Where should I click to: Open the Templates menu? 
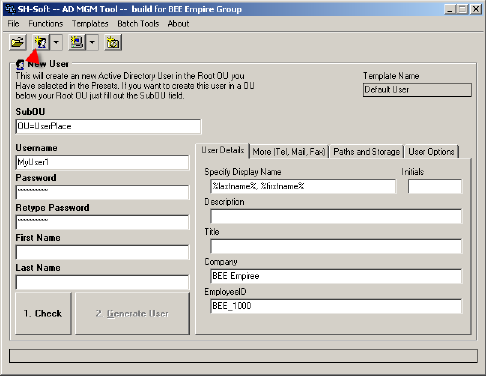[x=90, y=24]
